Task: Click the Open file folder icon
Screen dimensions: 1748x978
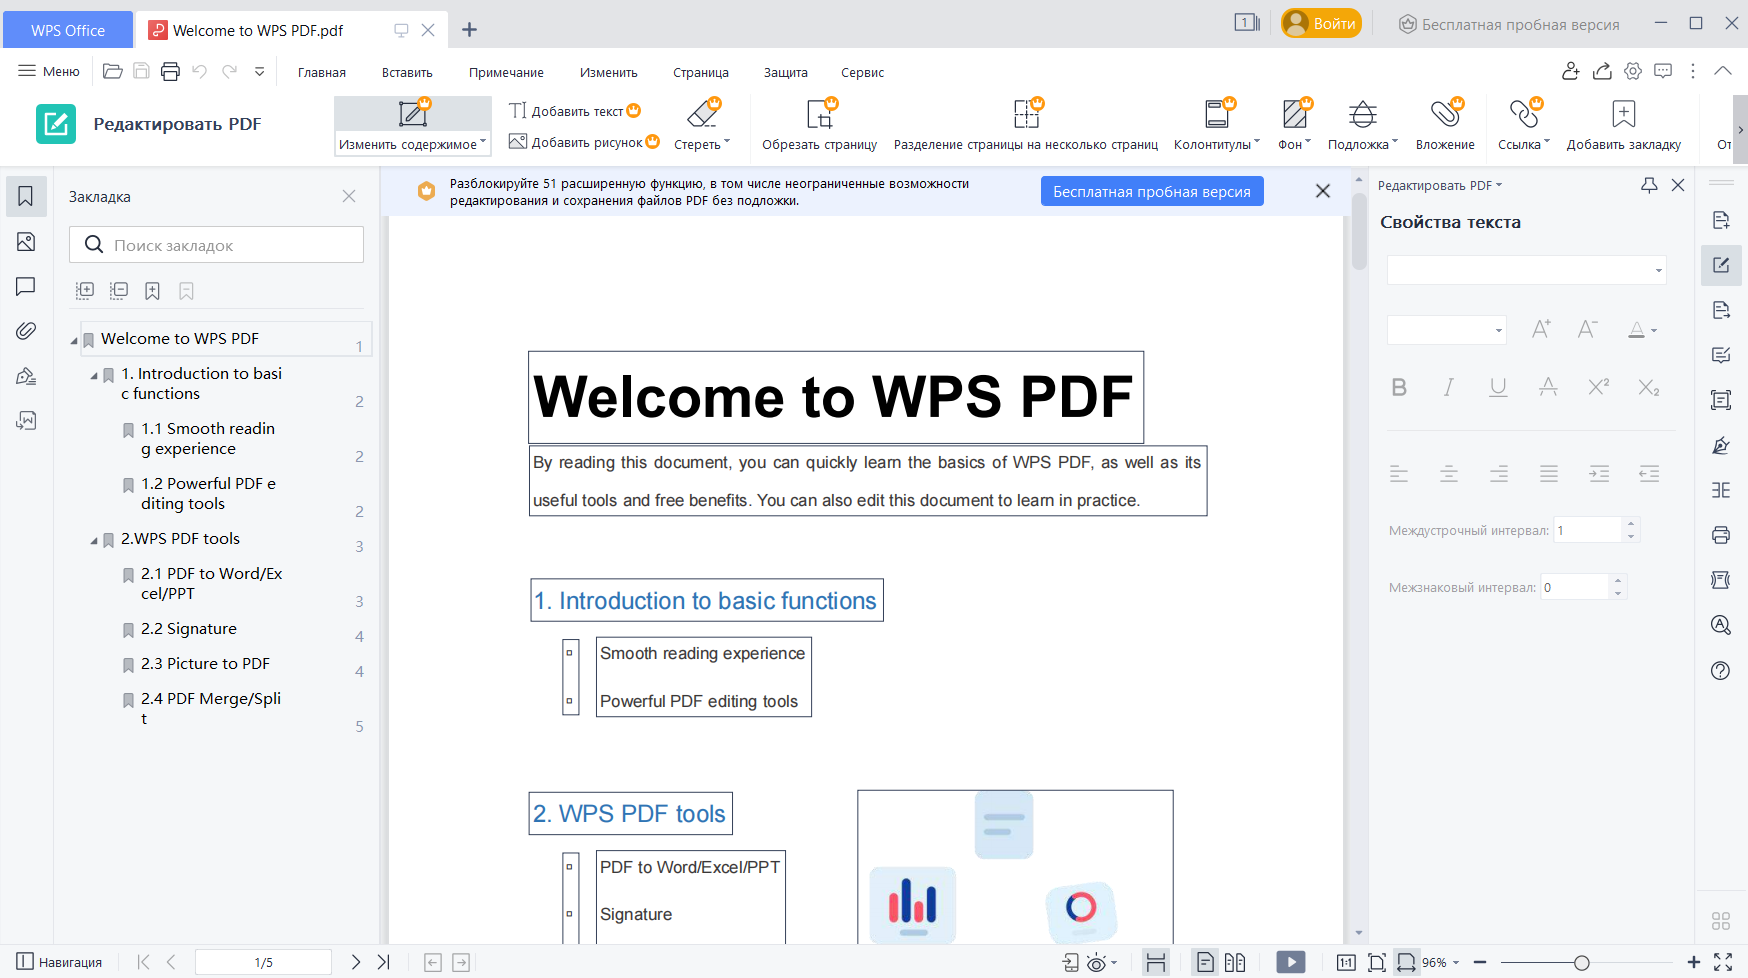Action: 113,71
